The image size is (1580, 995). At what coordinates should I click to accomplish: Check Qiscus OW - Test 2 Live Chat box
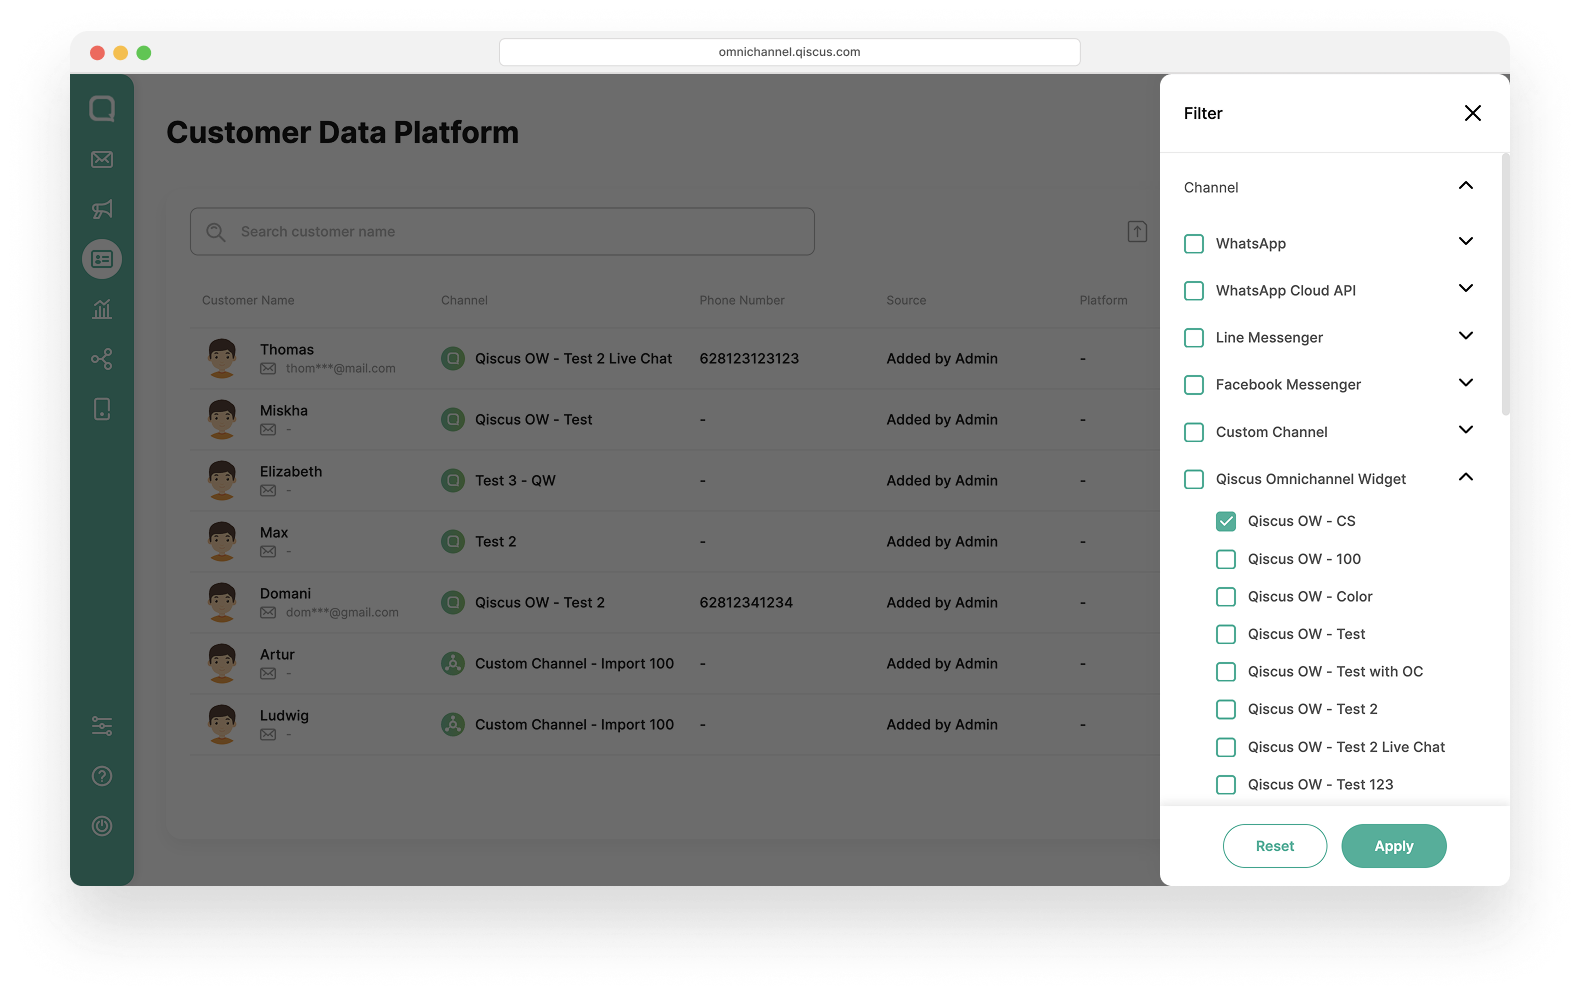tap(1226, 747)
